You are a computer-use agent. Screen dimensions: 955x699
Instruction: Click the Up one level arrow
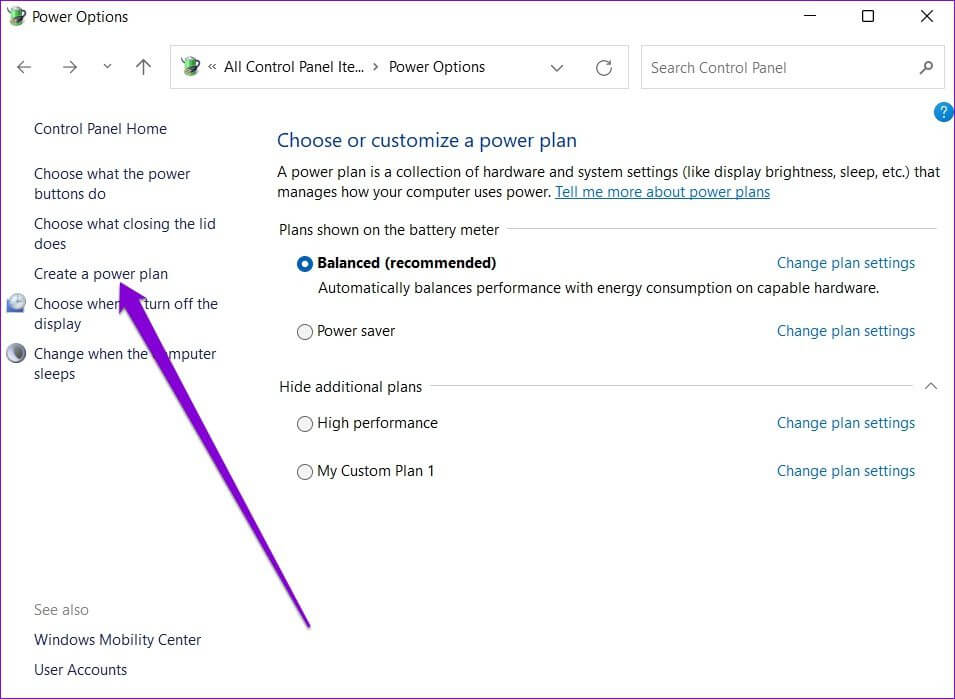coord(144,67)
